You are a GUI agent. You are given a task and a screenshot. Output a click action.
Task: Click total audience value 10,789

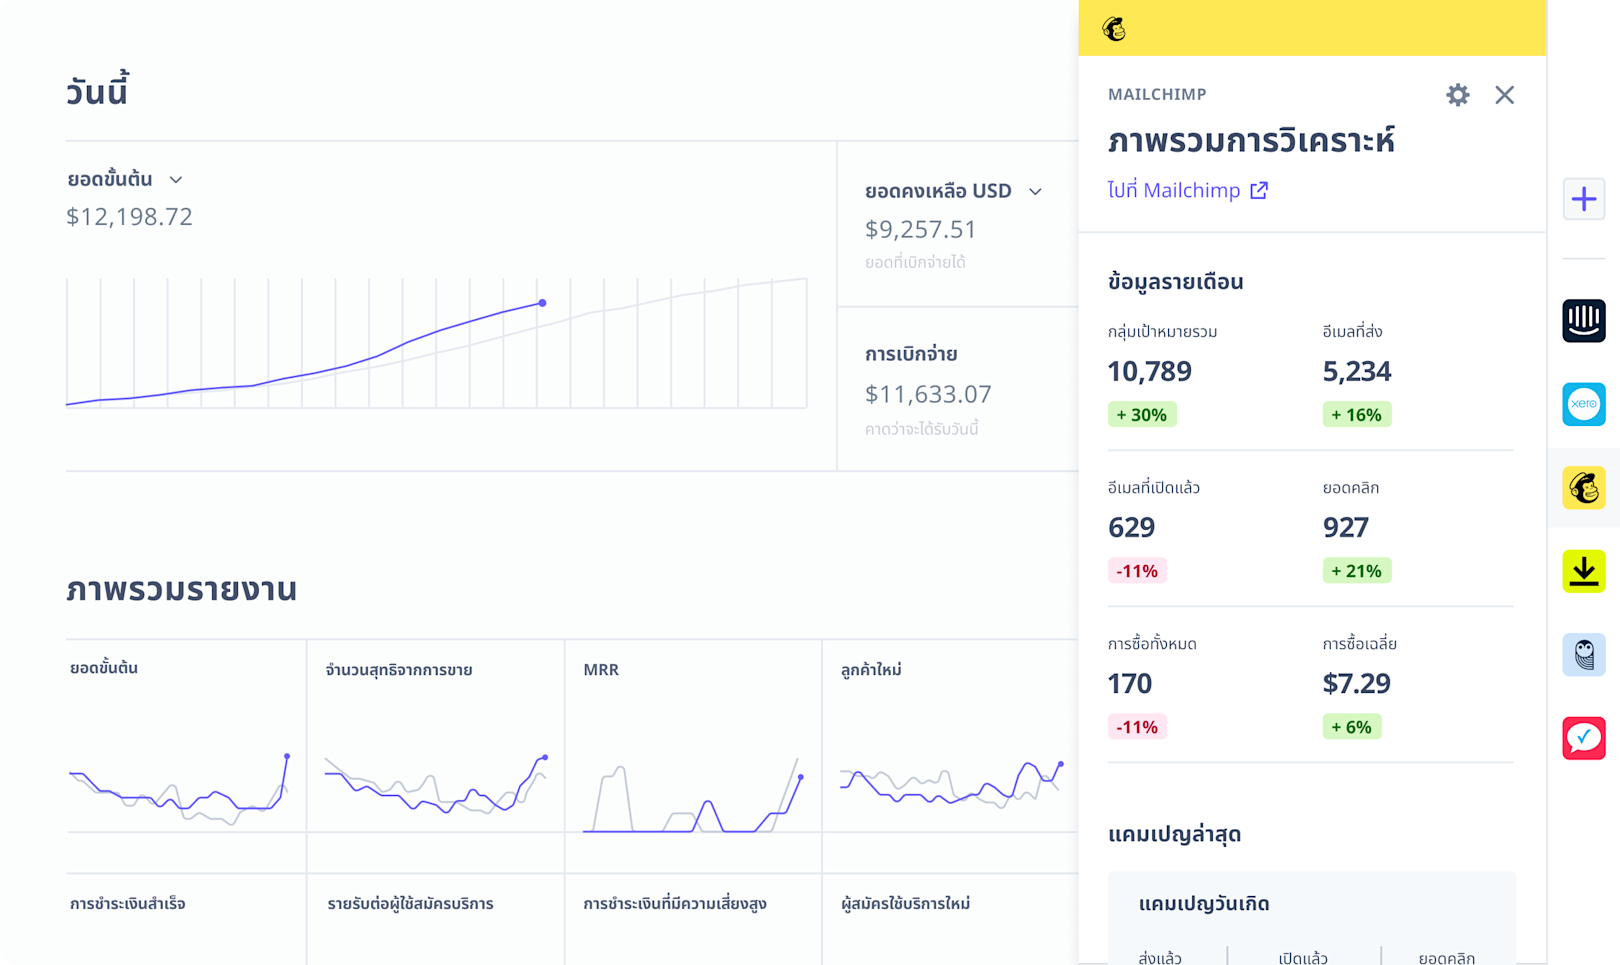point(1150,372)
